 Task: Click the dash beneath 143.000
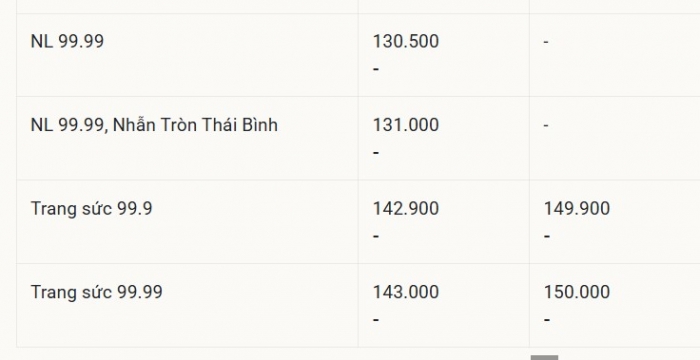[x=376, y=320]
